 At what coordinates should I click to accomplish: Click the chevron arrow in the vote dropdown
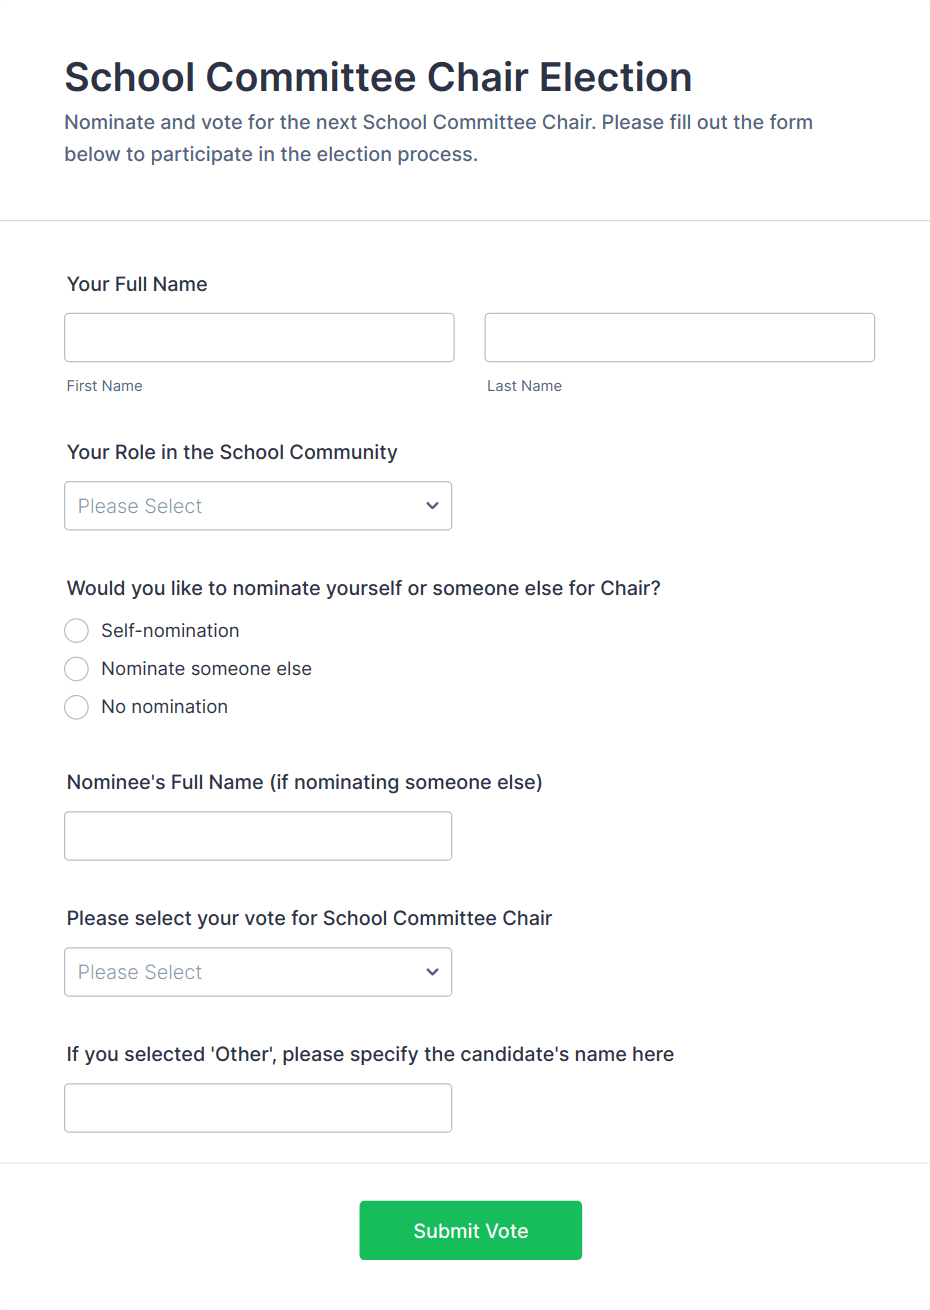click(432, 972)
